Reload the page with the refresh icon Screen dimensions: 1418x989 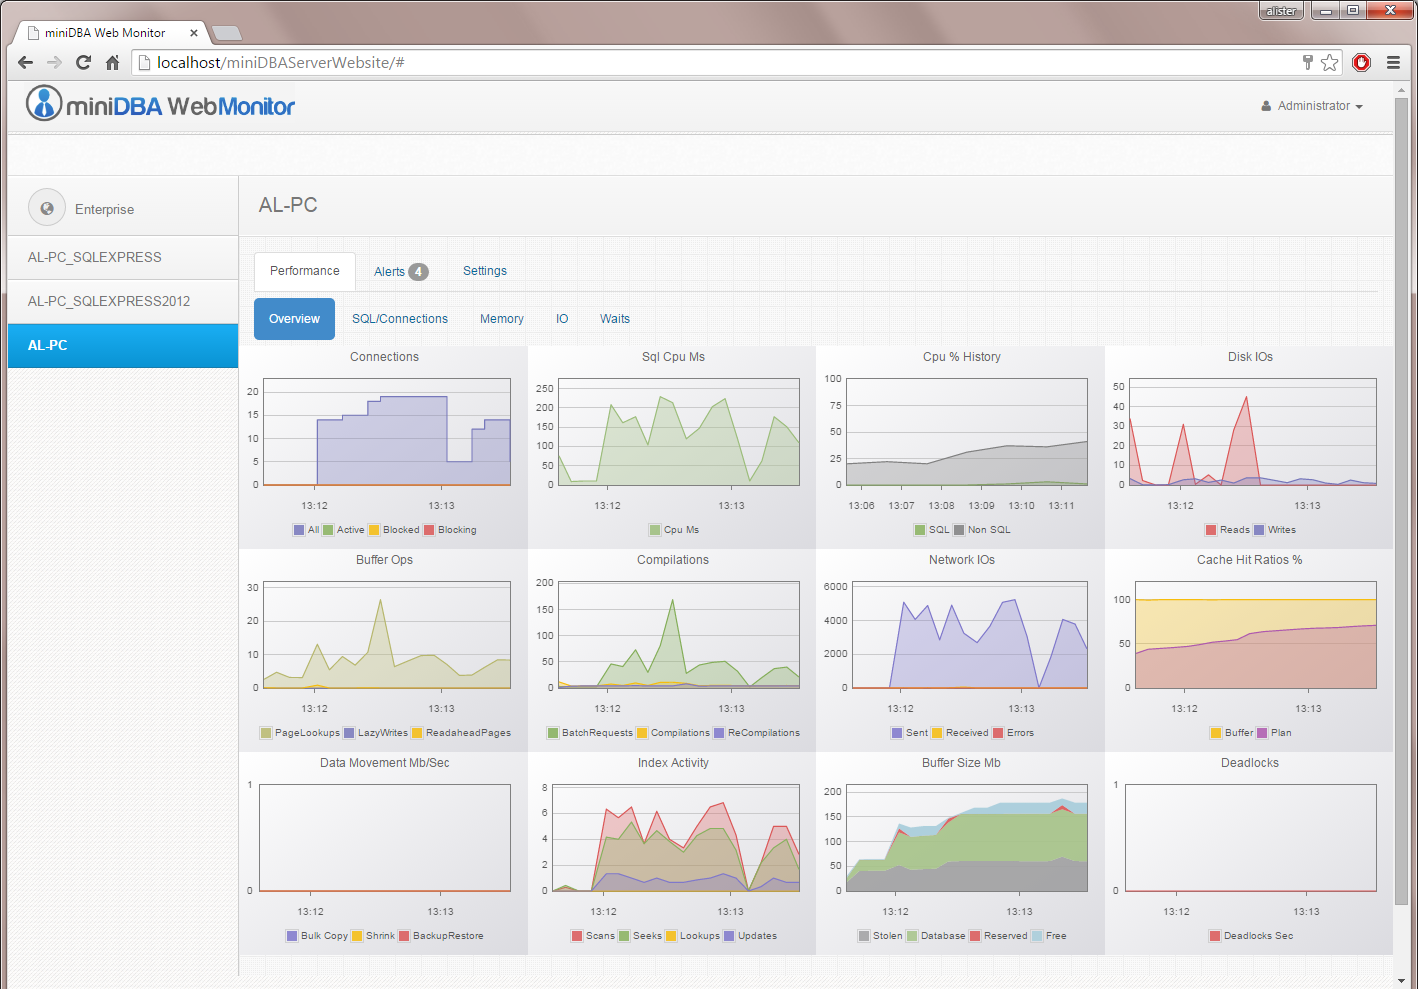(83, 62)
